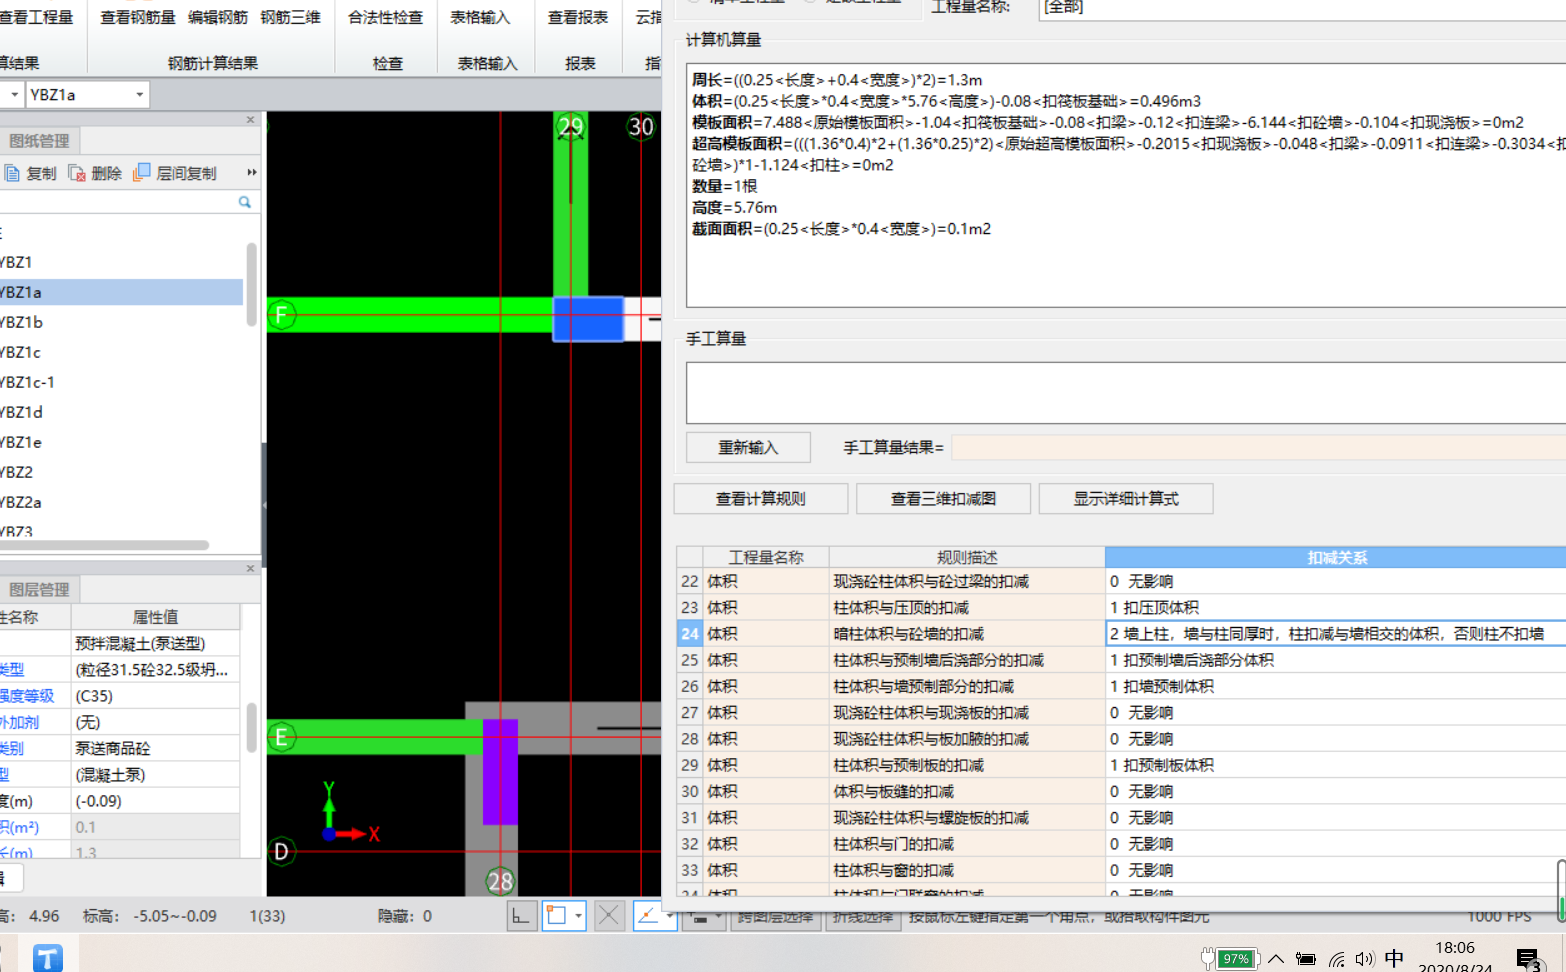The height and width of the screenshot is (972, 1566).
Task: Switch to the 图纸管理 tab
Action: [x=39, y=141]
